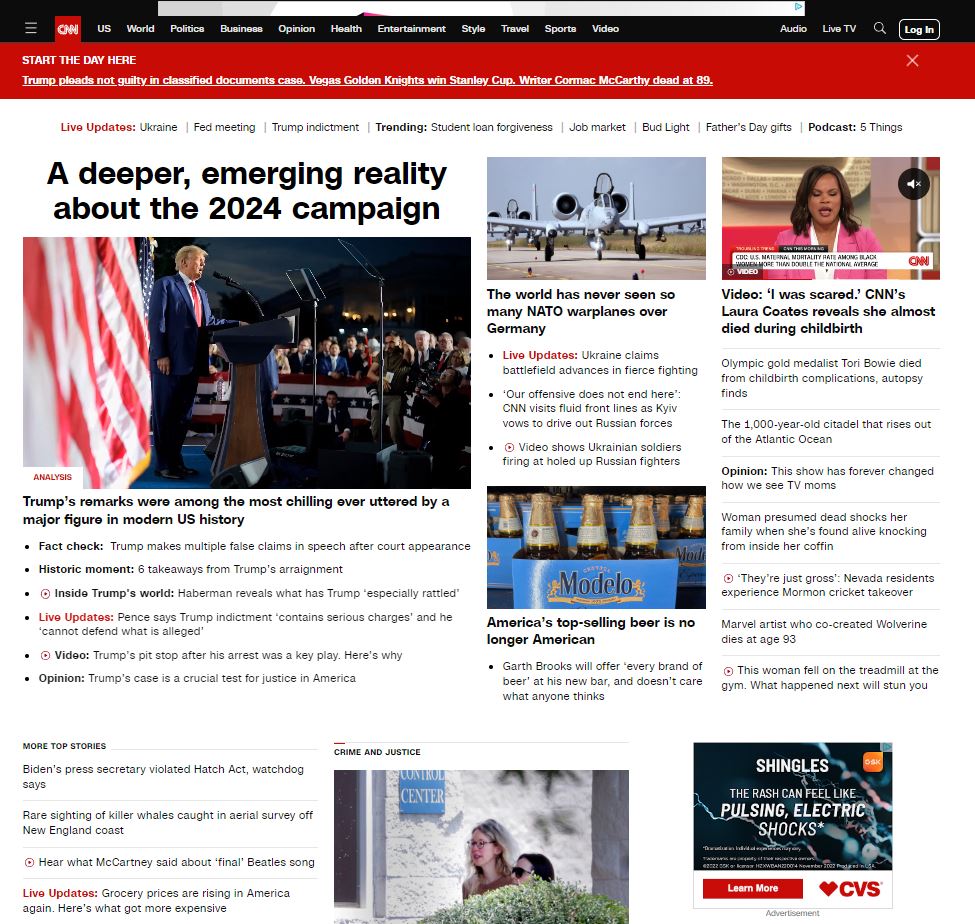Open Live TV
Screen dimensions: 975x924
(839, 29)
